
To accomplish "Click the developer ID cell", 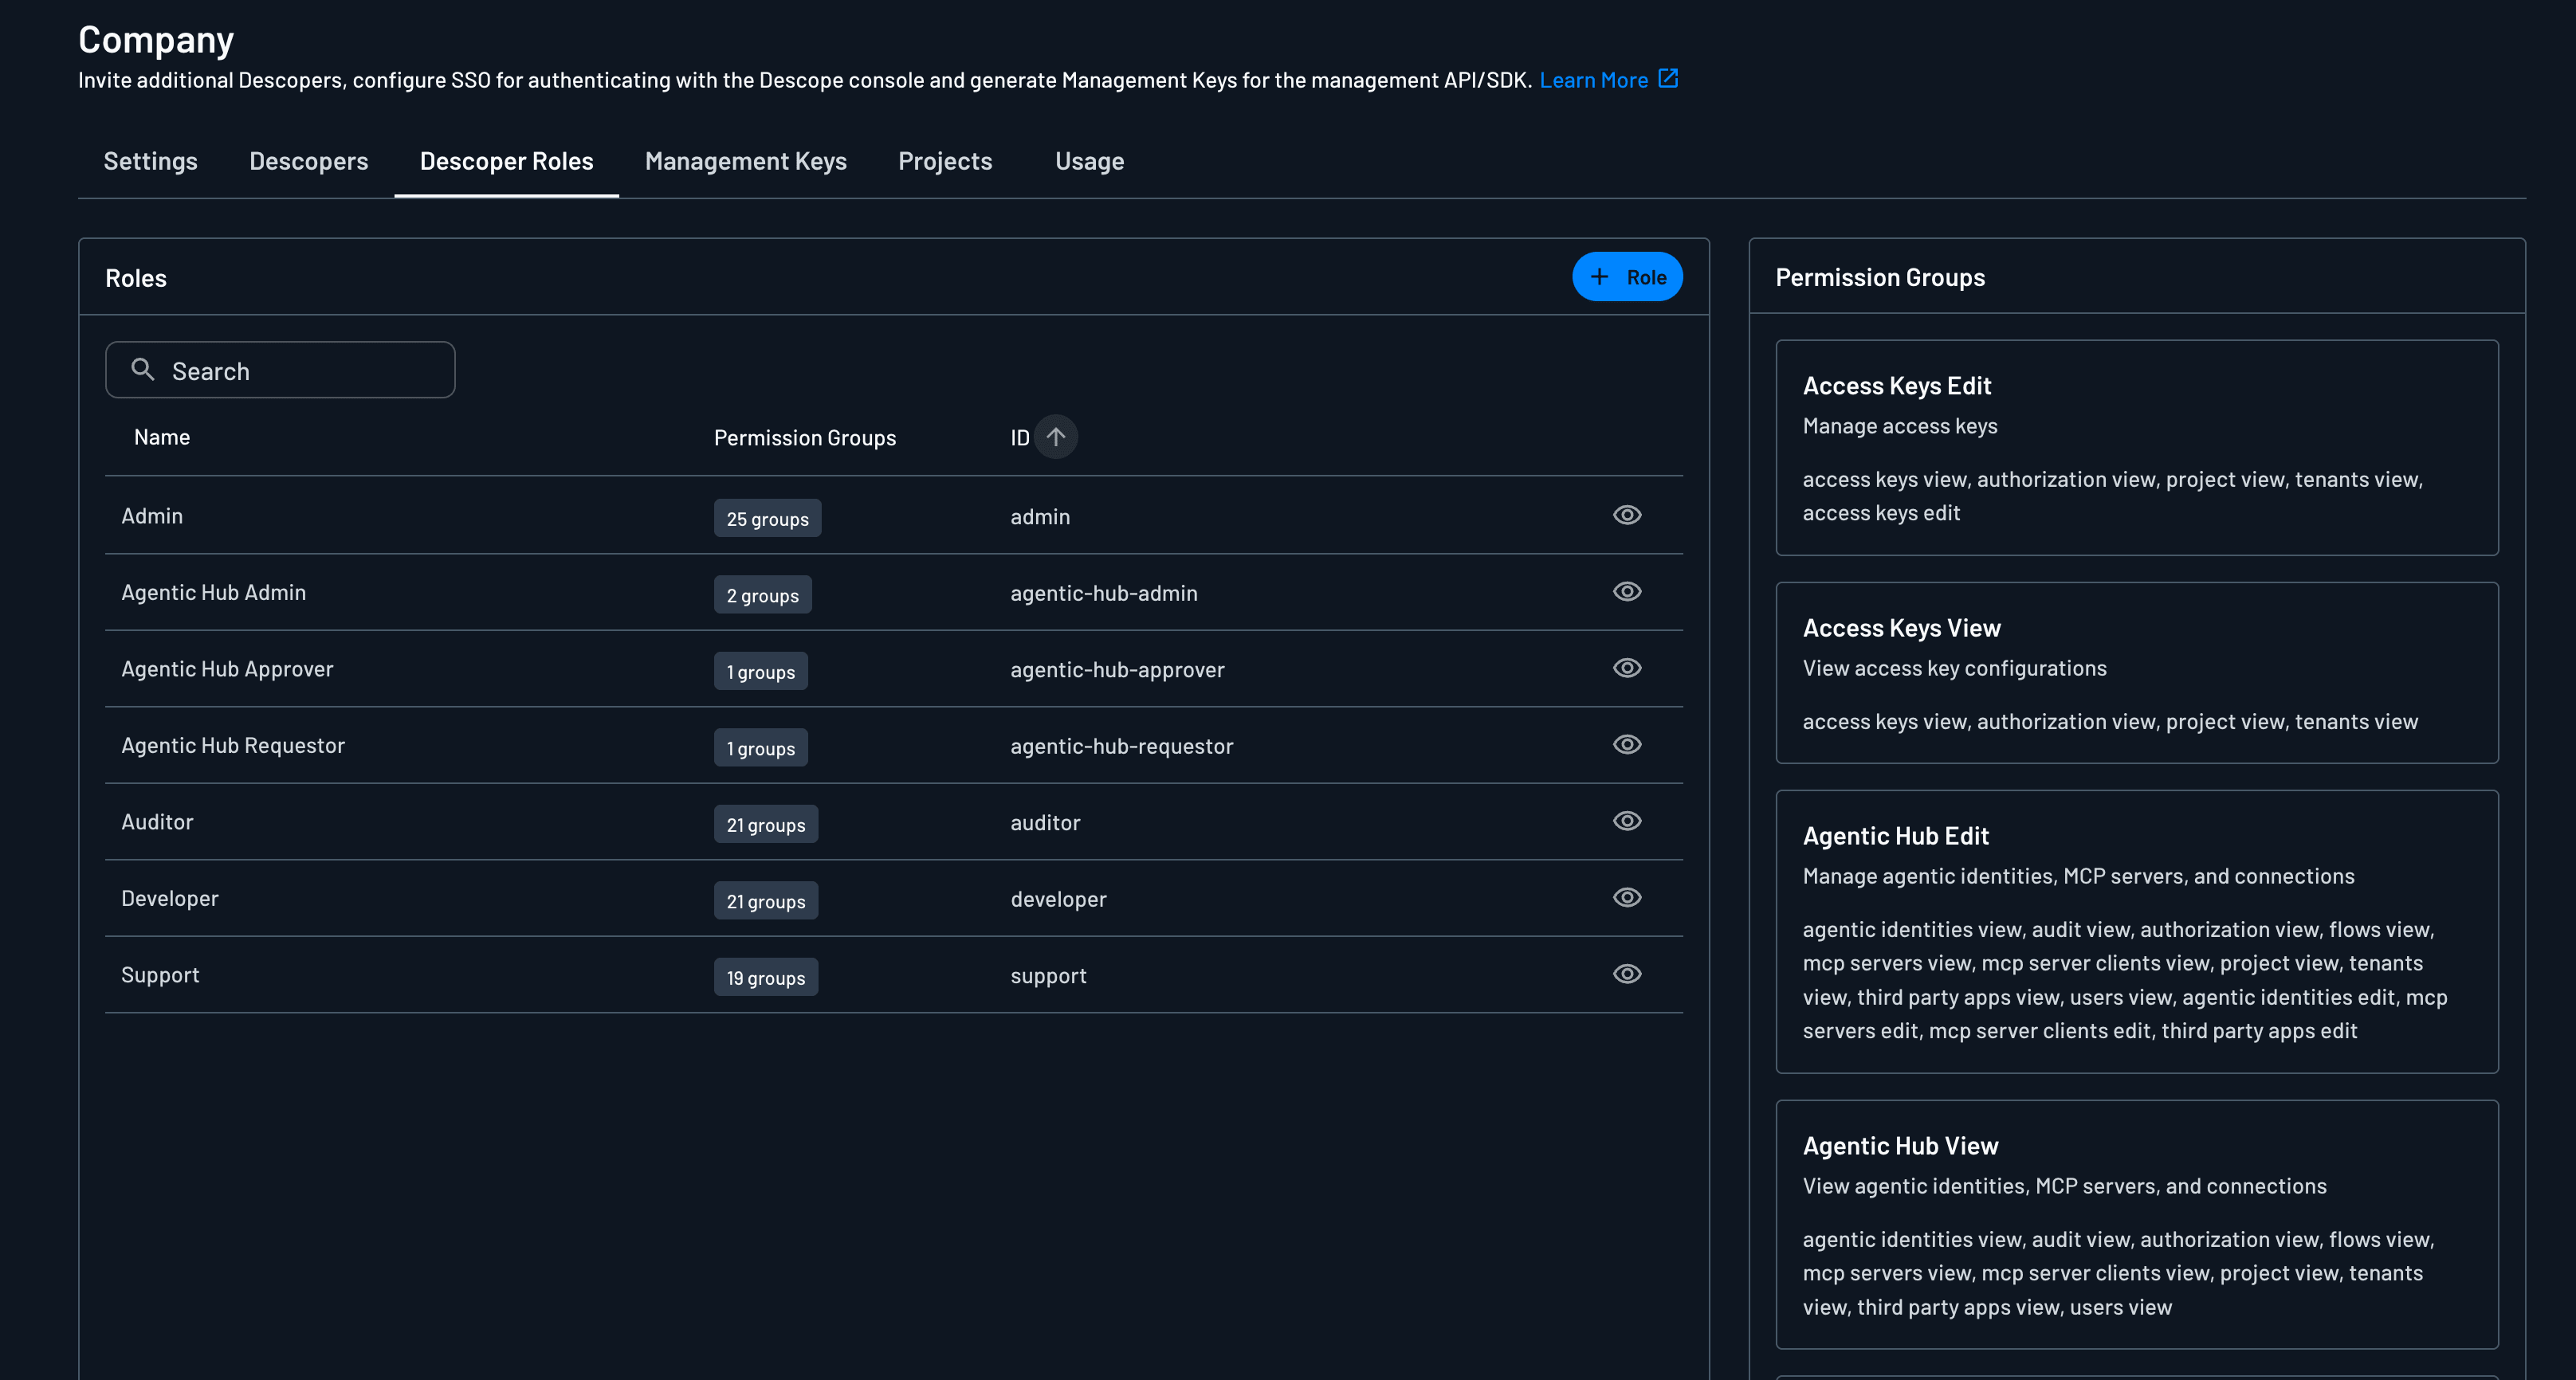I will point(1059,899).
